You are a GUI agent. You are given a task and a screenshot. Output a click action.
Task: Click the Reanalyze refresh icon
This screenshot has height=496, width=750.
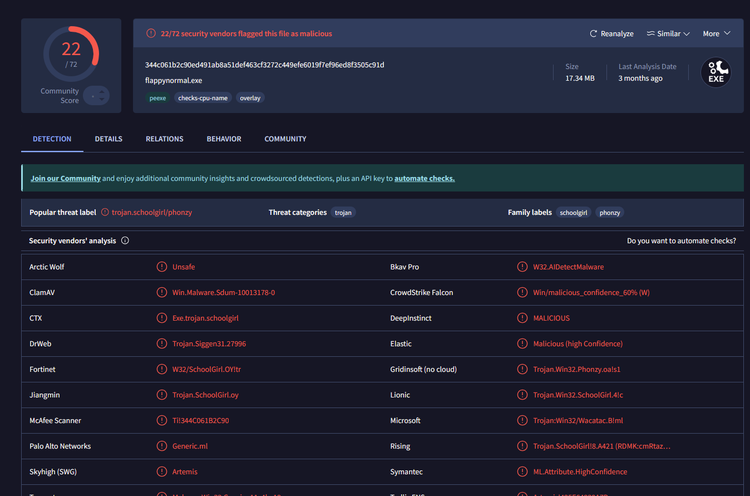point(593,33)
